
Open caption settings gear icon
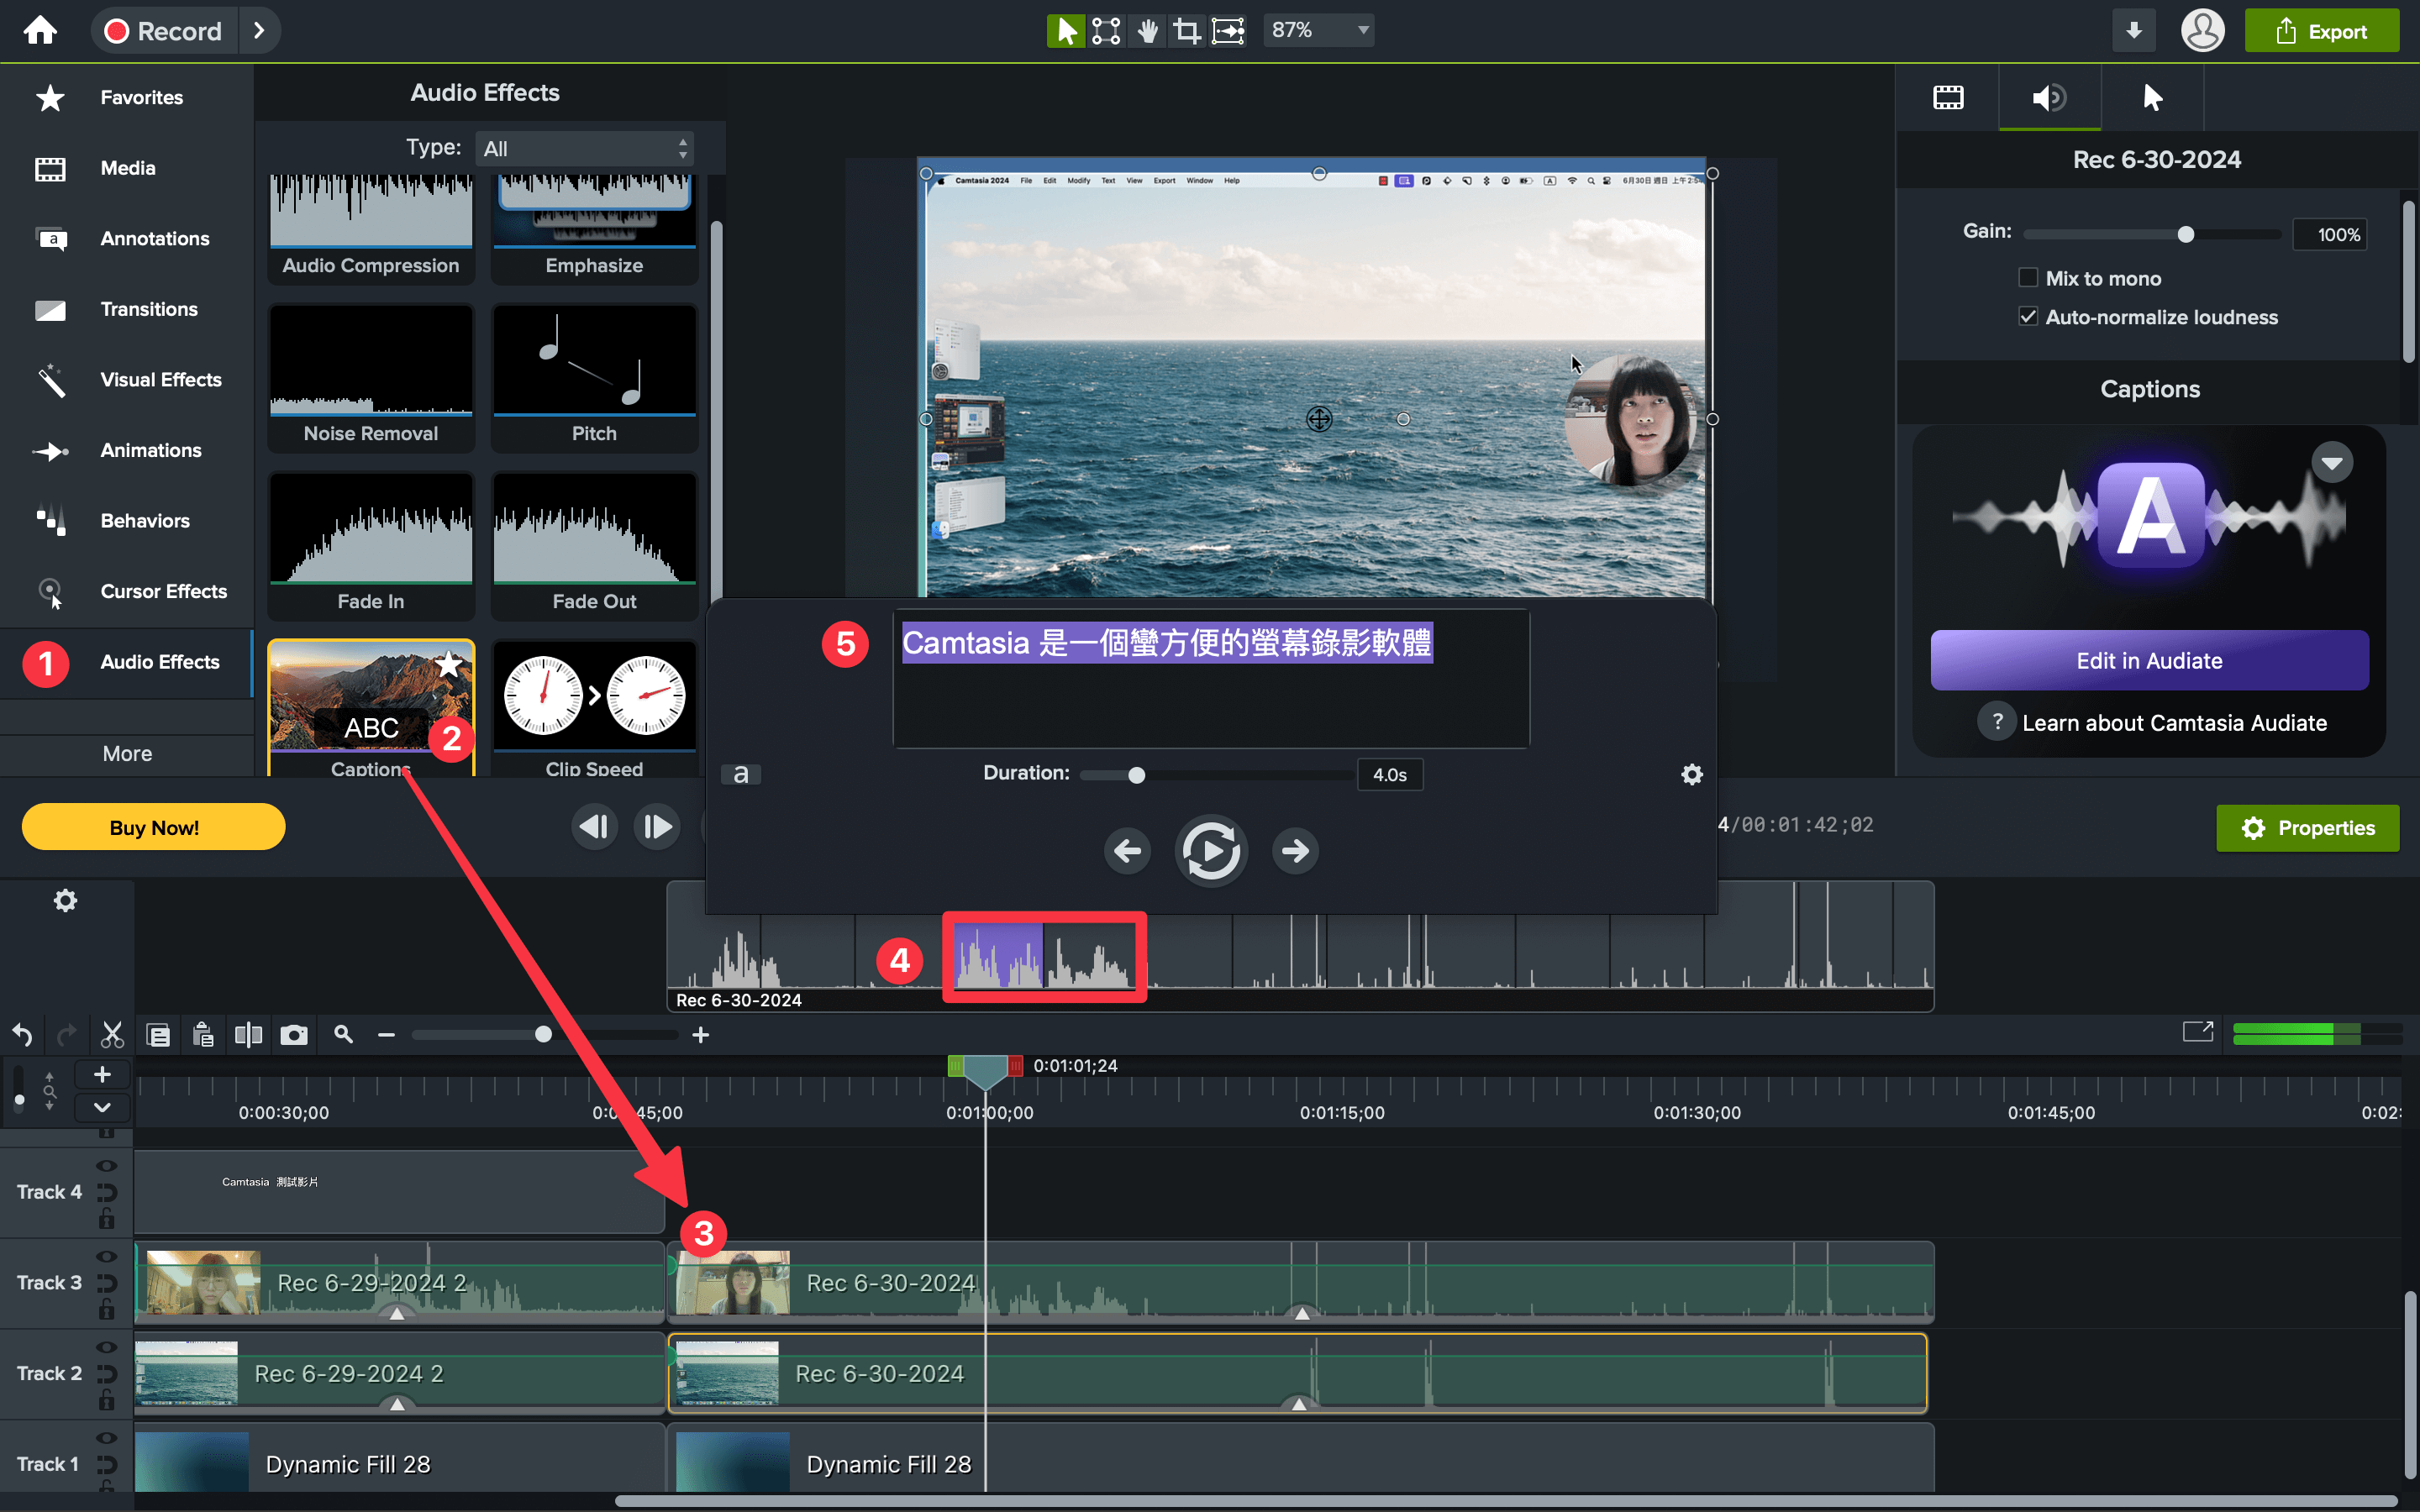pos(1692,774)
